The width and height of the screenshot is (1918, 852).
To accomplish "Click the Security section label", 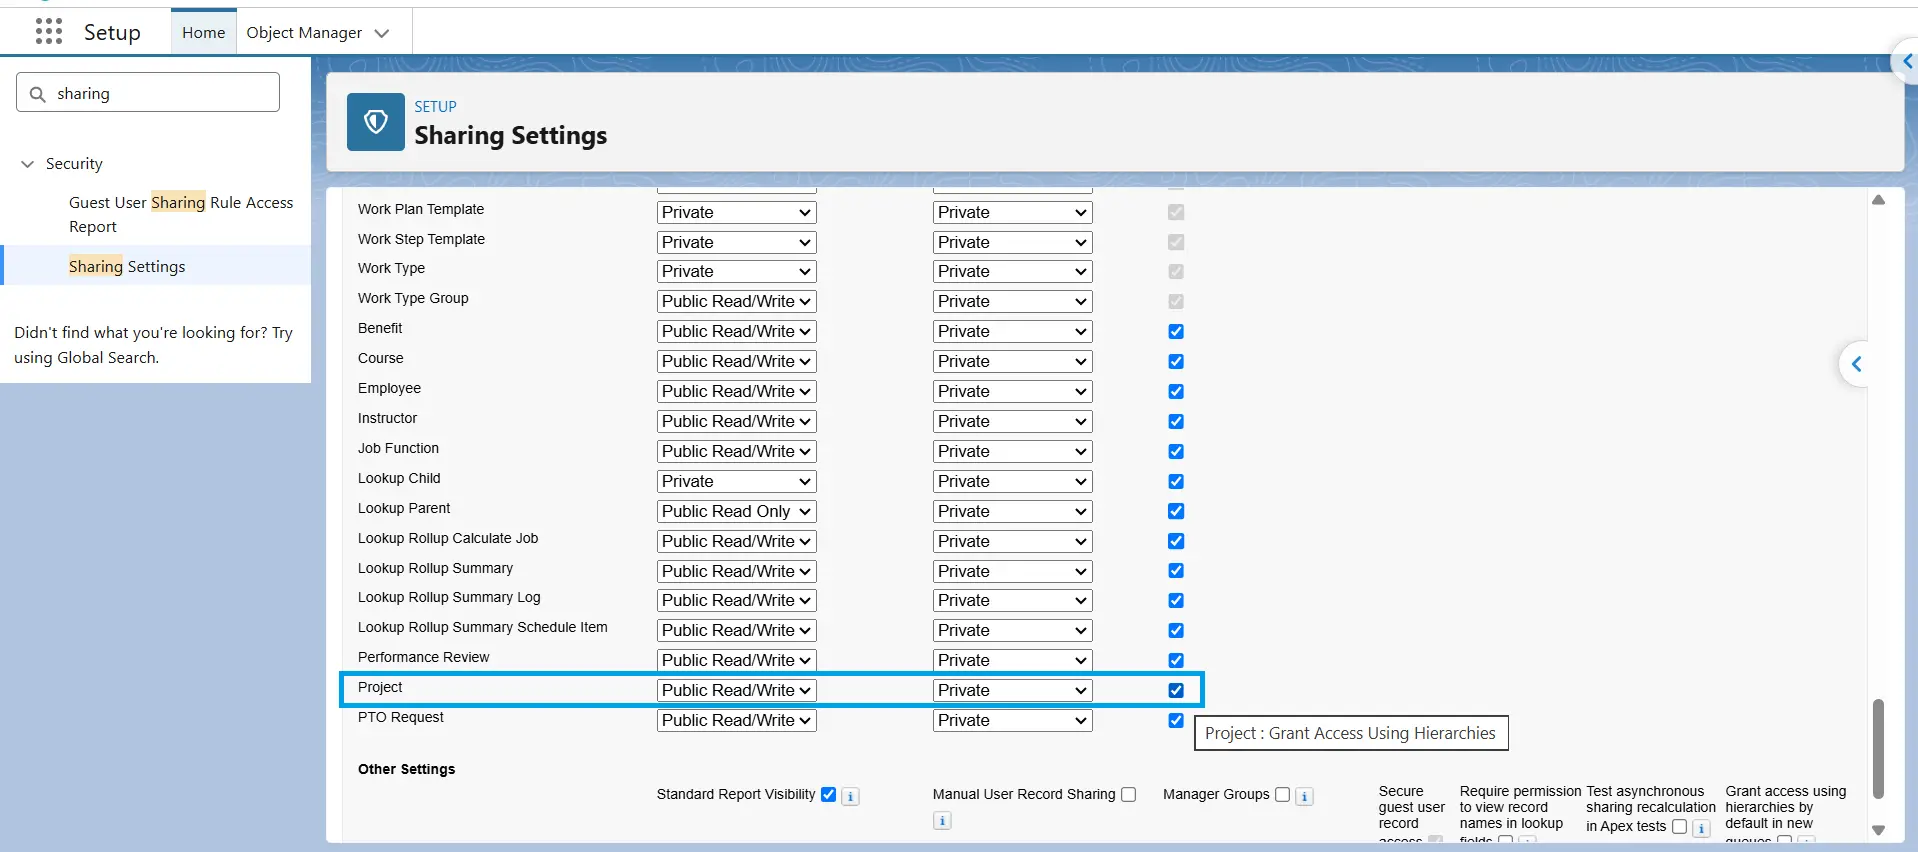I will click(x=74, y=163).
